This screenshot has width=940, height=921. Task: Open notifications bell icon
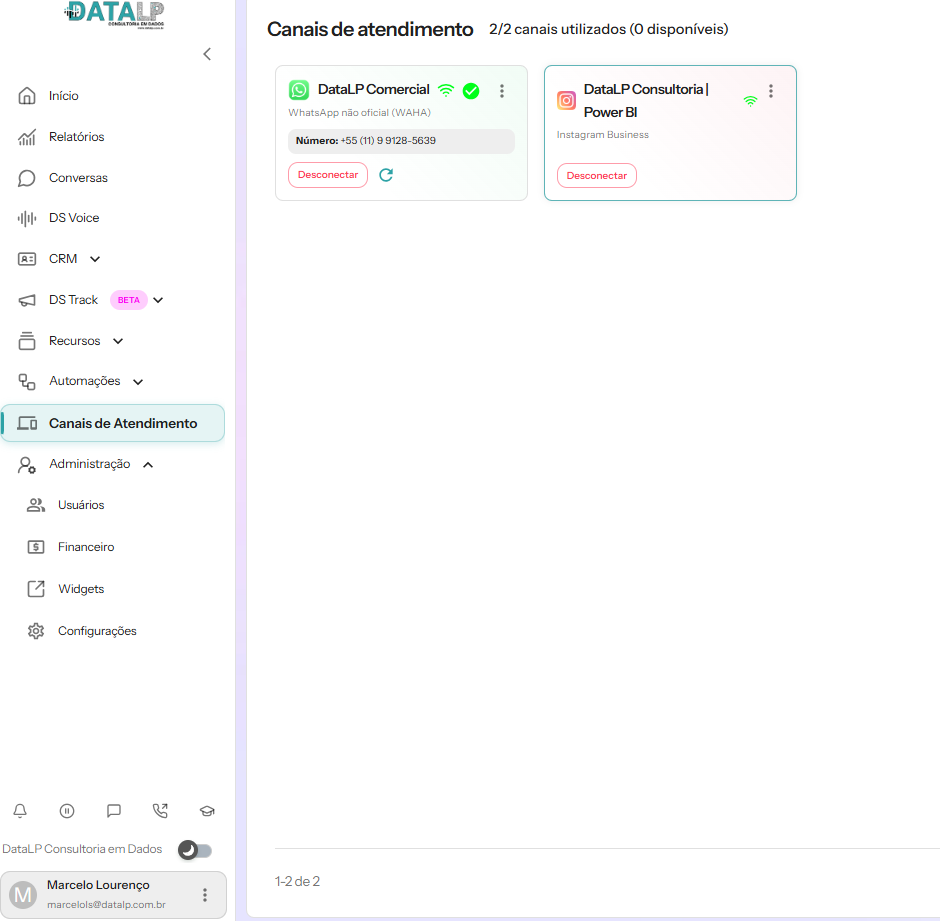click(x=20, y=811)
